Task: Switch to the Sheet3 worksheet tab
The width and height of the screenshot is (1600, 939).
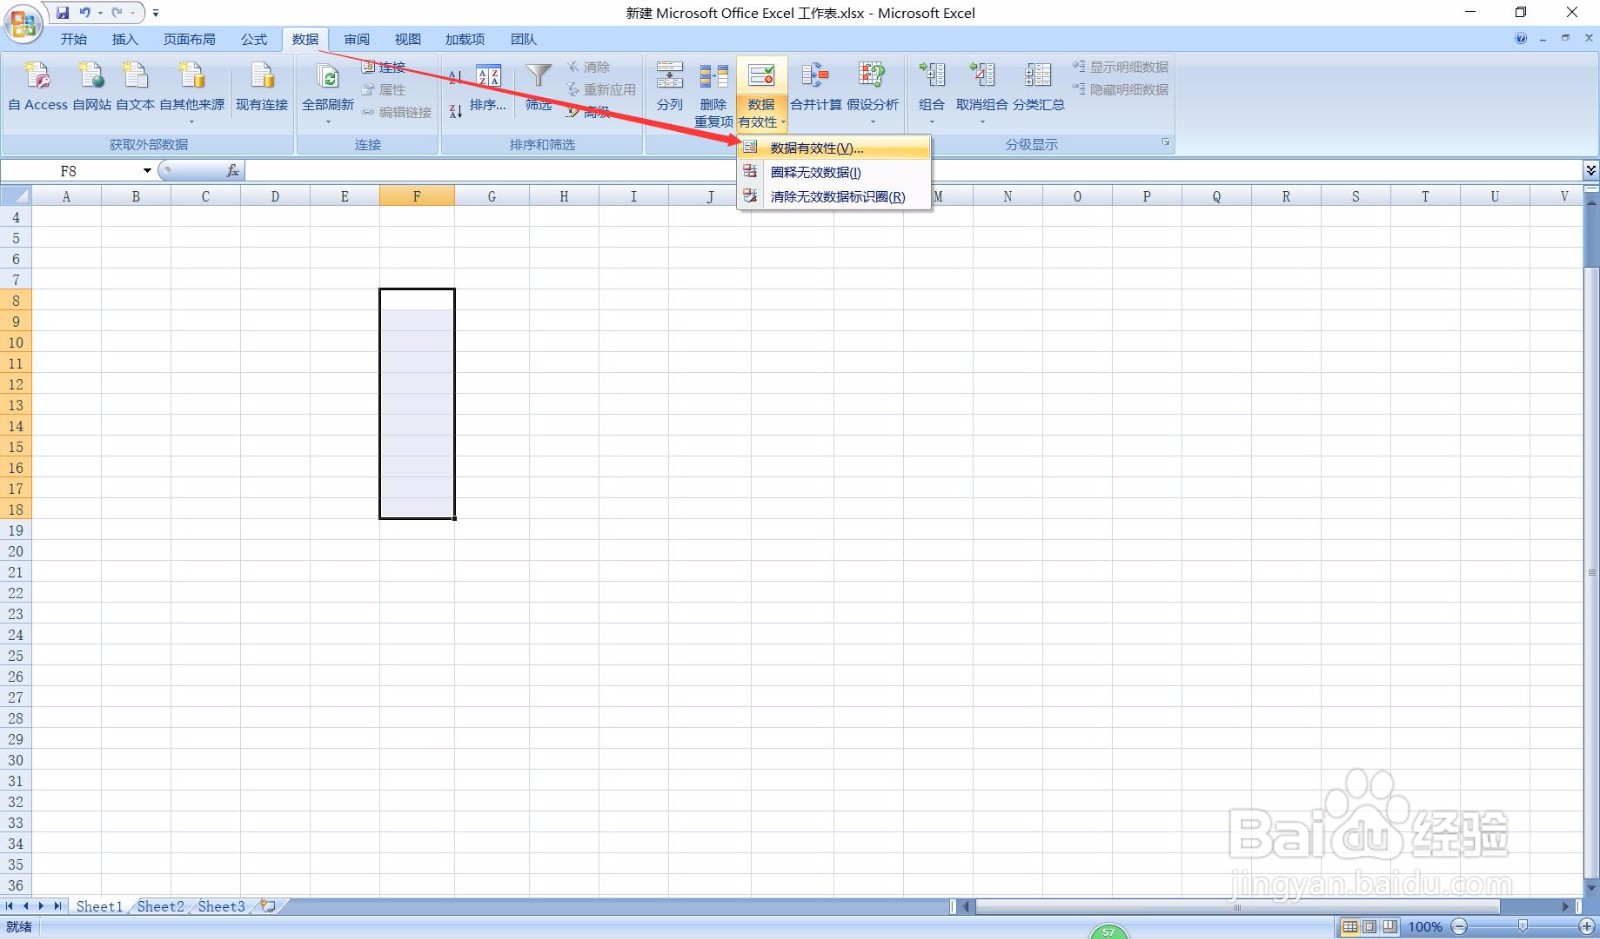Action: tap(221, 906)
